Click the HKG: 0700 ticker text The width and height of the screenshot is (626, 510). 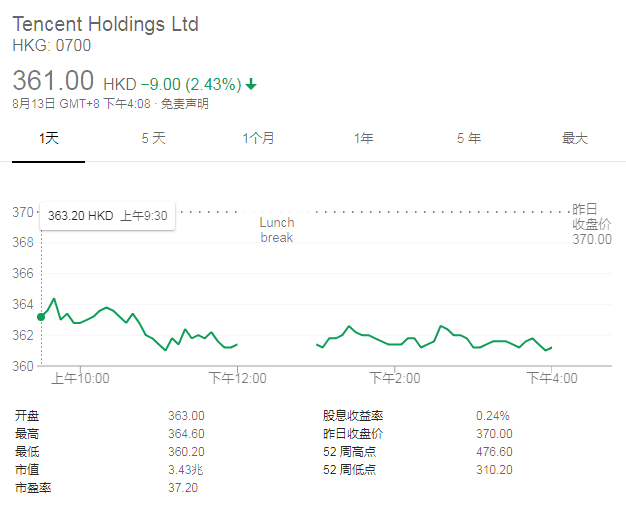(50, 46)
